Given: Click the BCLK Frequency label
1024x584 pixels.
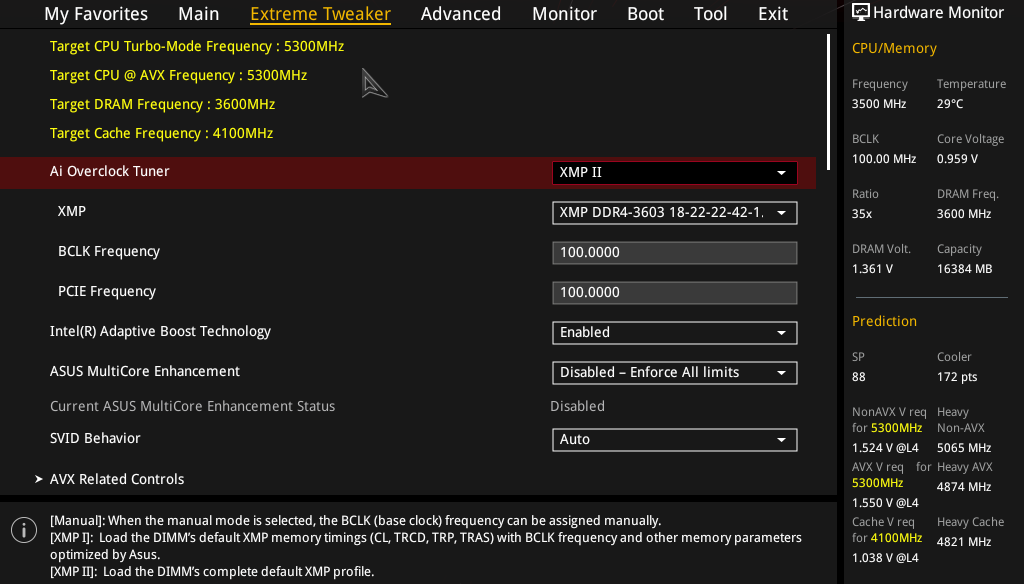Looking at the screenshot, I should [x=109, y=251].
